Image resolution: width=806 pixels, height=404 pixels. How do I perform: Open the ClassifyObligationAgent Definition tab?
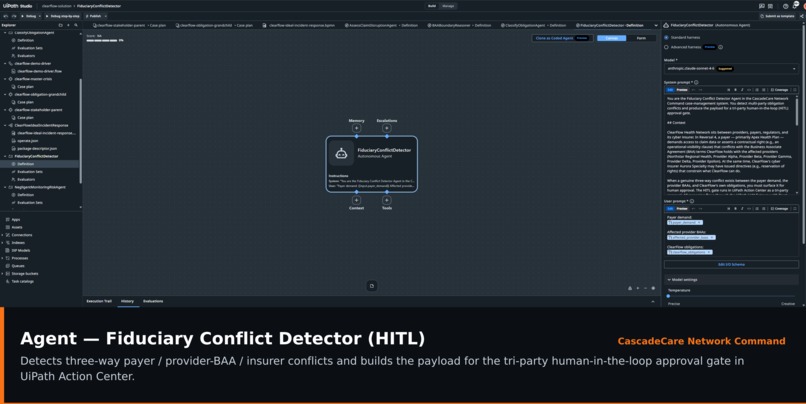(533, 25)
